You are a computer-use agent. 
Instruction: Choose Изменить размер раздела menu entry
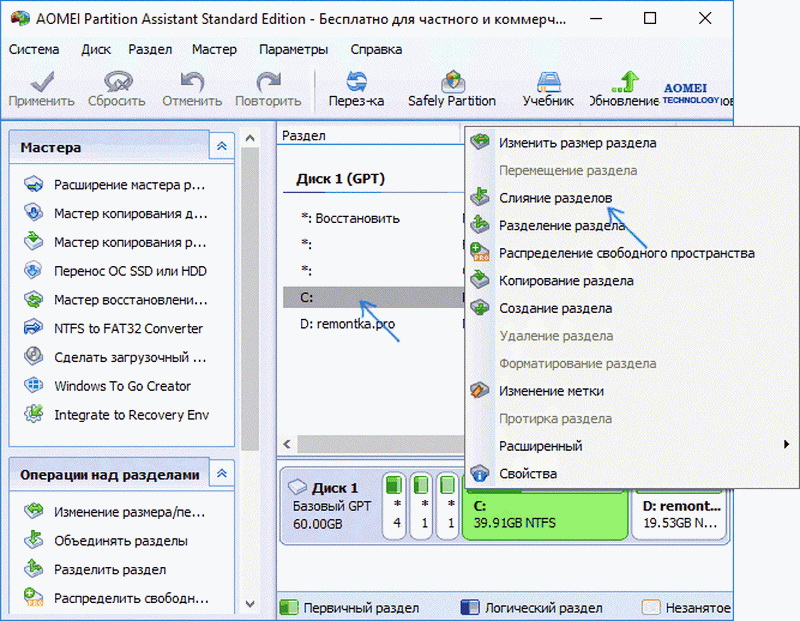point(577,143)
